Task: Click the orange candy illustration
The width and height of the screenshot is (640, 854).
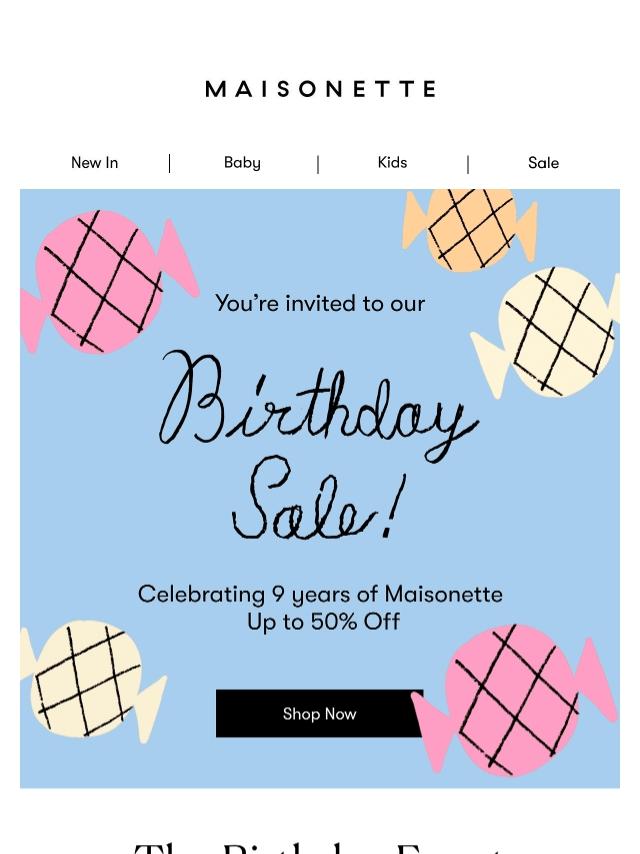Action: (471, 228)
